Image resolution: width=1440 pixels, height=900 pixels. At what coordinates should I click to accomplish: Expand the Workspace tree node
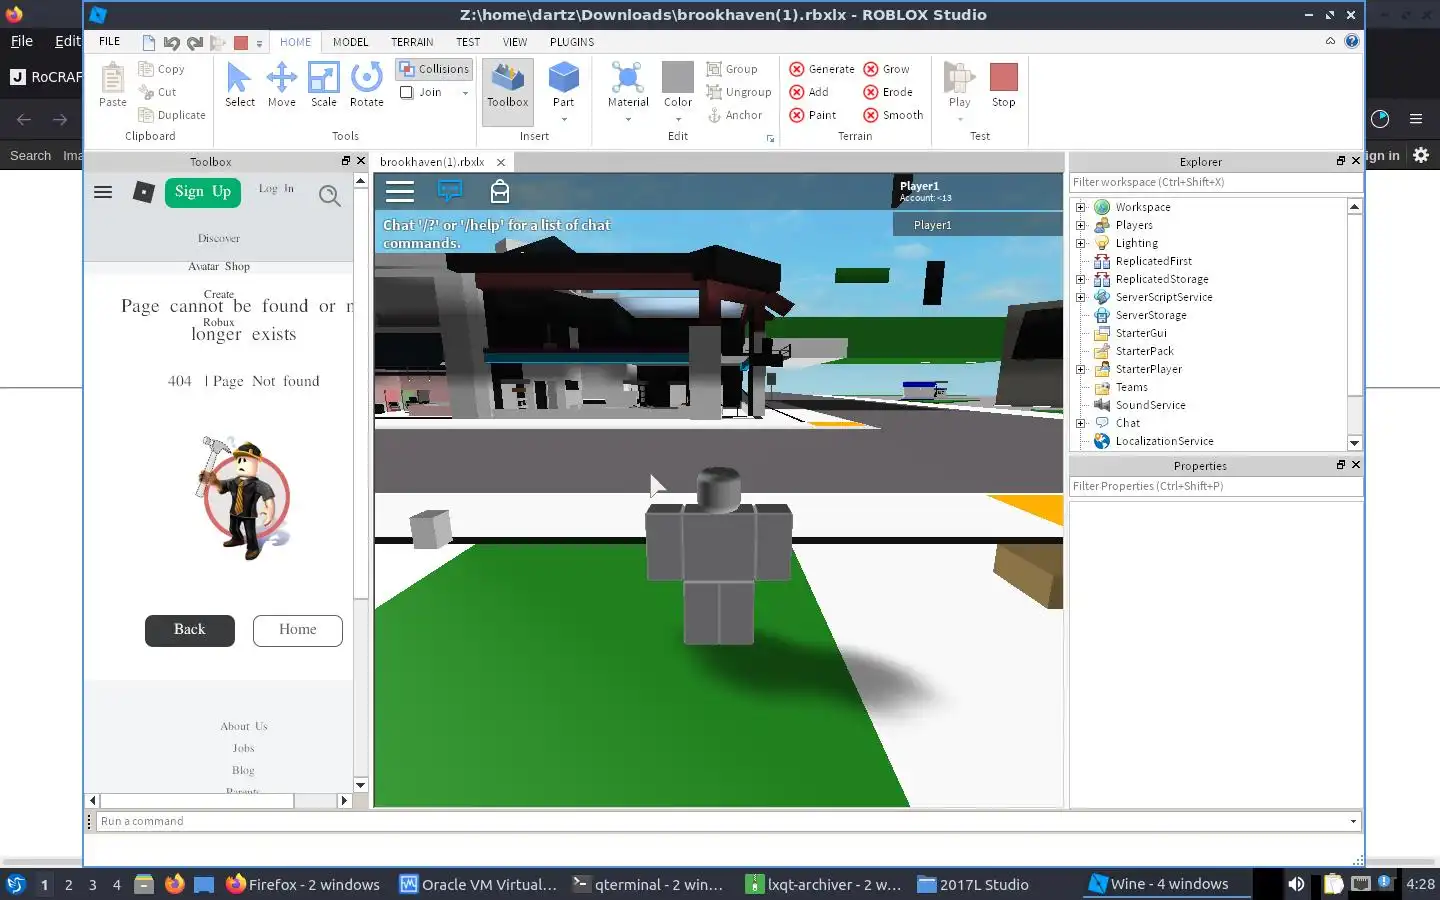(1080, 207)
